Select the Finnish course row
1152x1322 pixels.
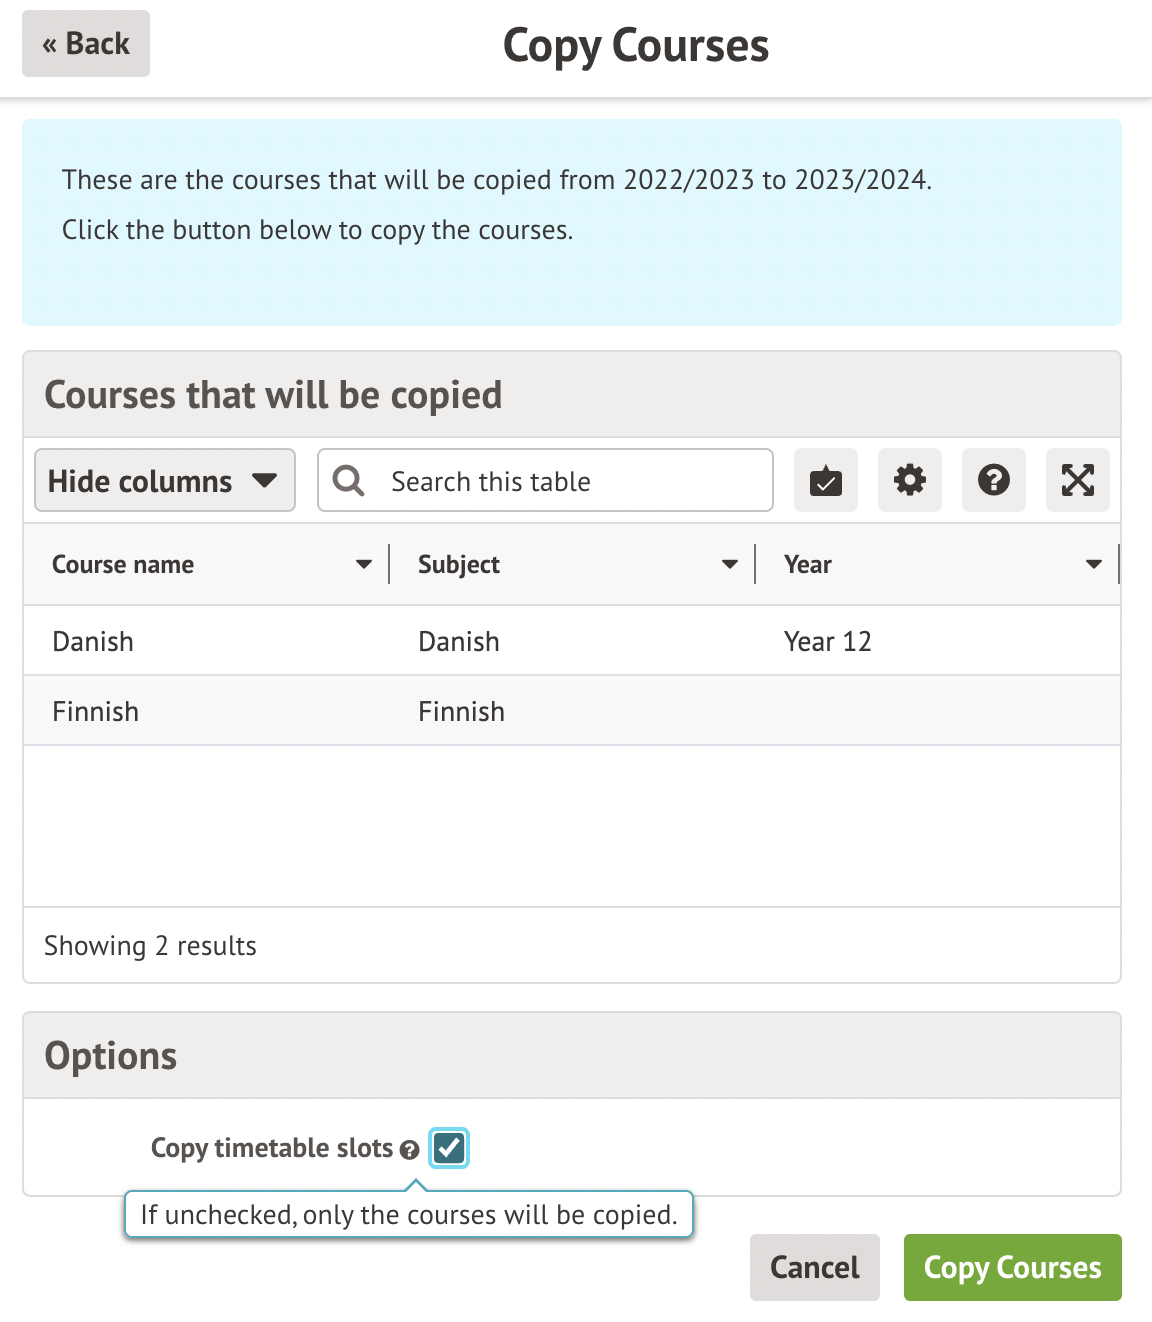coord(96,712)
